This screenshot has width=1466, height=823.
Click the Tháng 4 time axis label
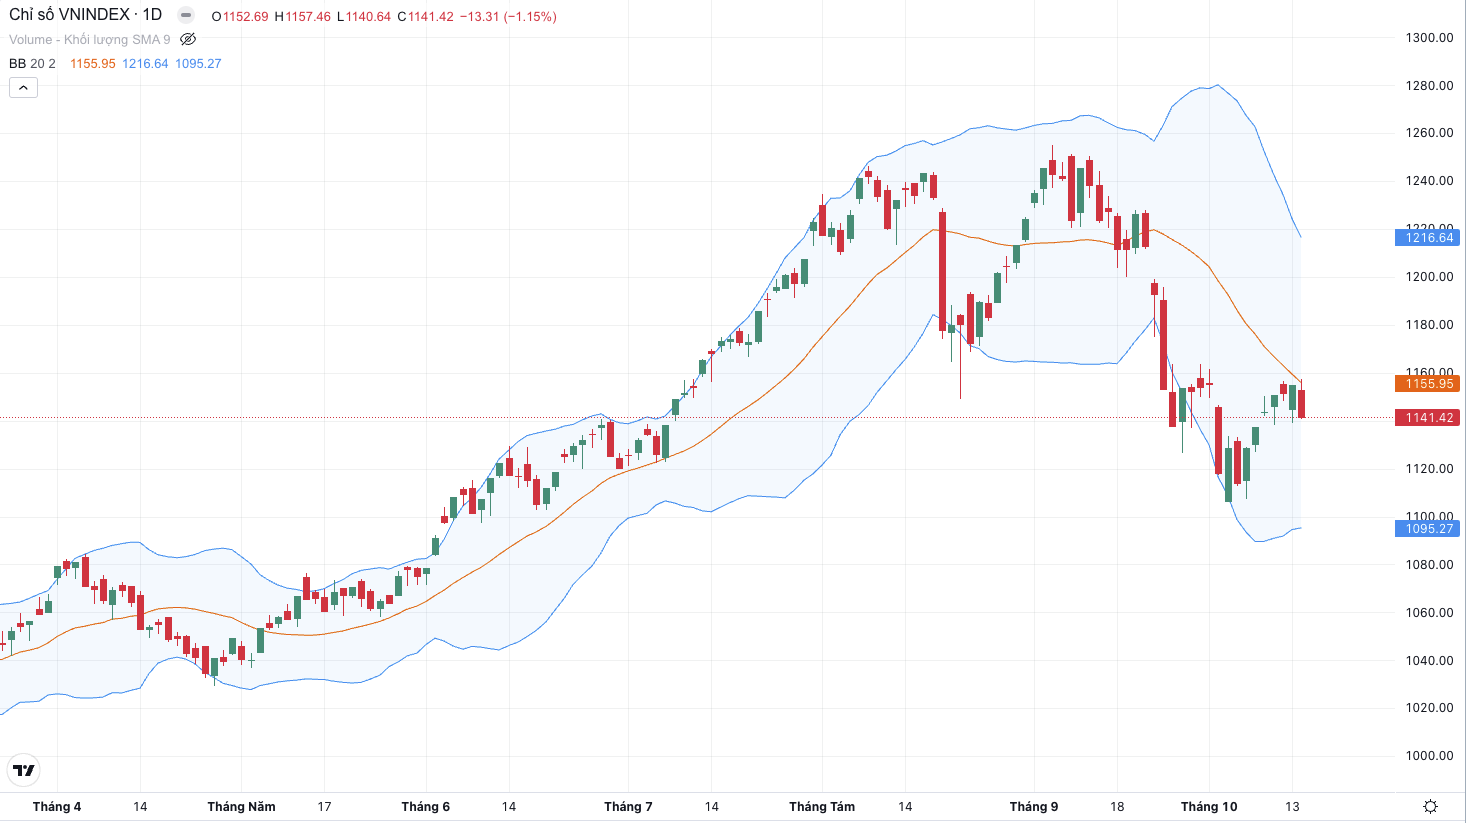(x=57, y=807)
